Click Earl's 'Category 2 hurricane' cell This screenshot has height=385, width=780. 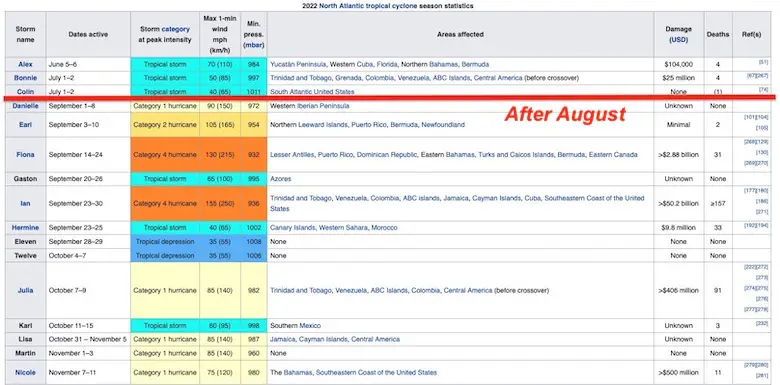(x=165, y=125)
